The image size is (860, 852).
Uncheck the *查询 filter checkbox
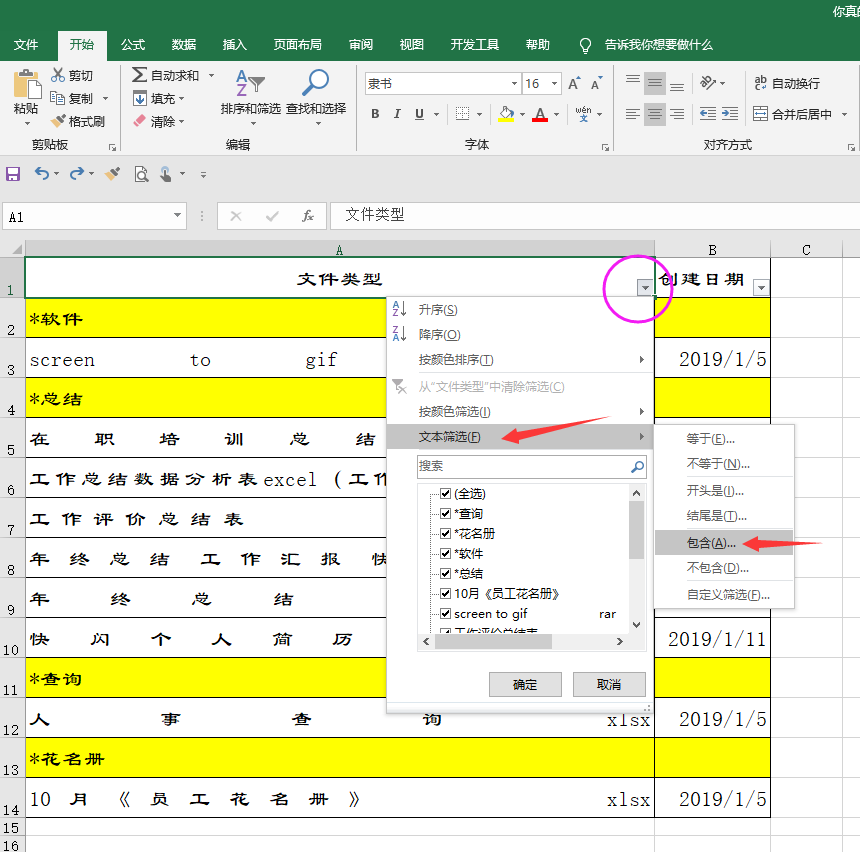click(x=446, y=514)
